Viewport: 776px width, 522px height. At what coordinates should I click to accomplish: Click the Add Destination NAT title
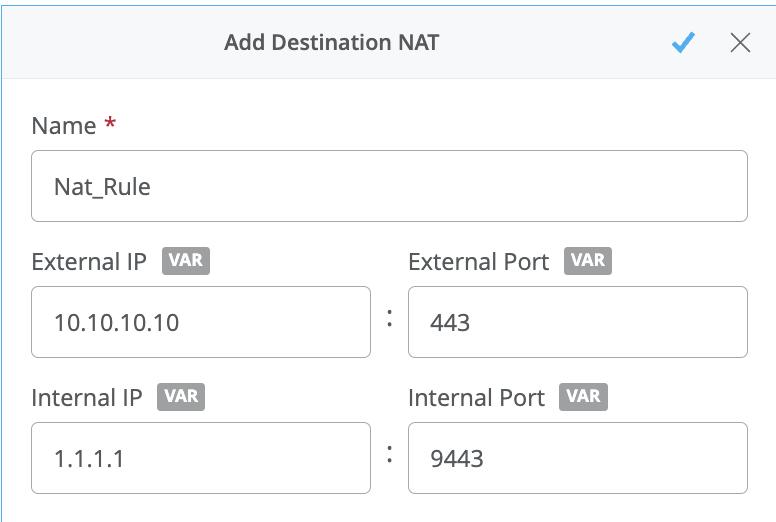(x=331, y=42)
